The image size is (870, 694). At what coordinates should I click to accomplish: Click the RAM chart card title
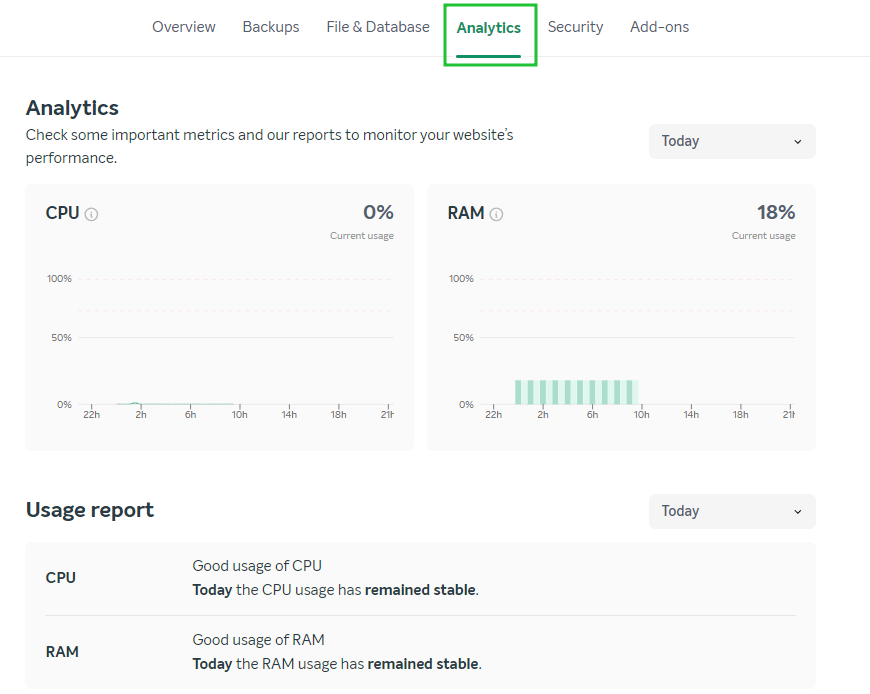[466, 213]
